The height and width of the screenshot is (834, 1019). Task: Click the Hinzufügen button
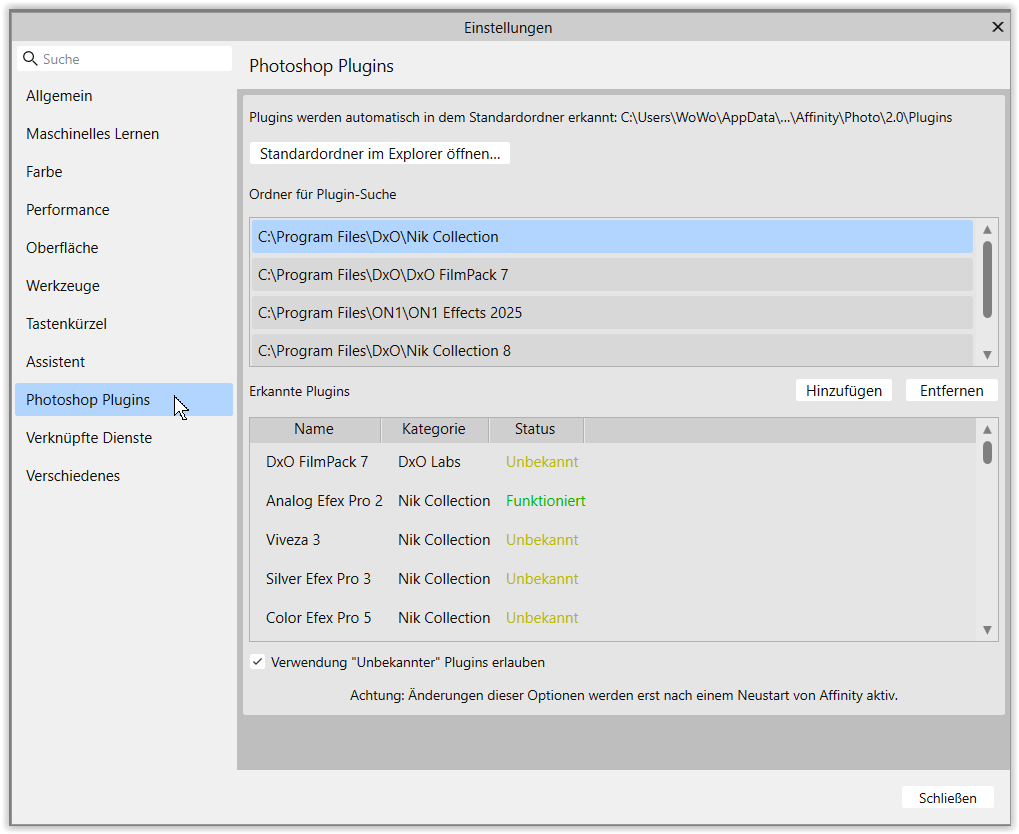click(844, 391)
